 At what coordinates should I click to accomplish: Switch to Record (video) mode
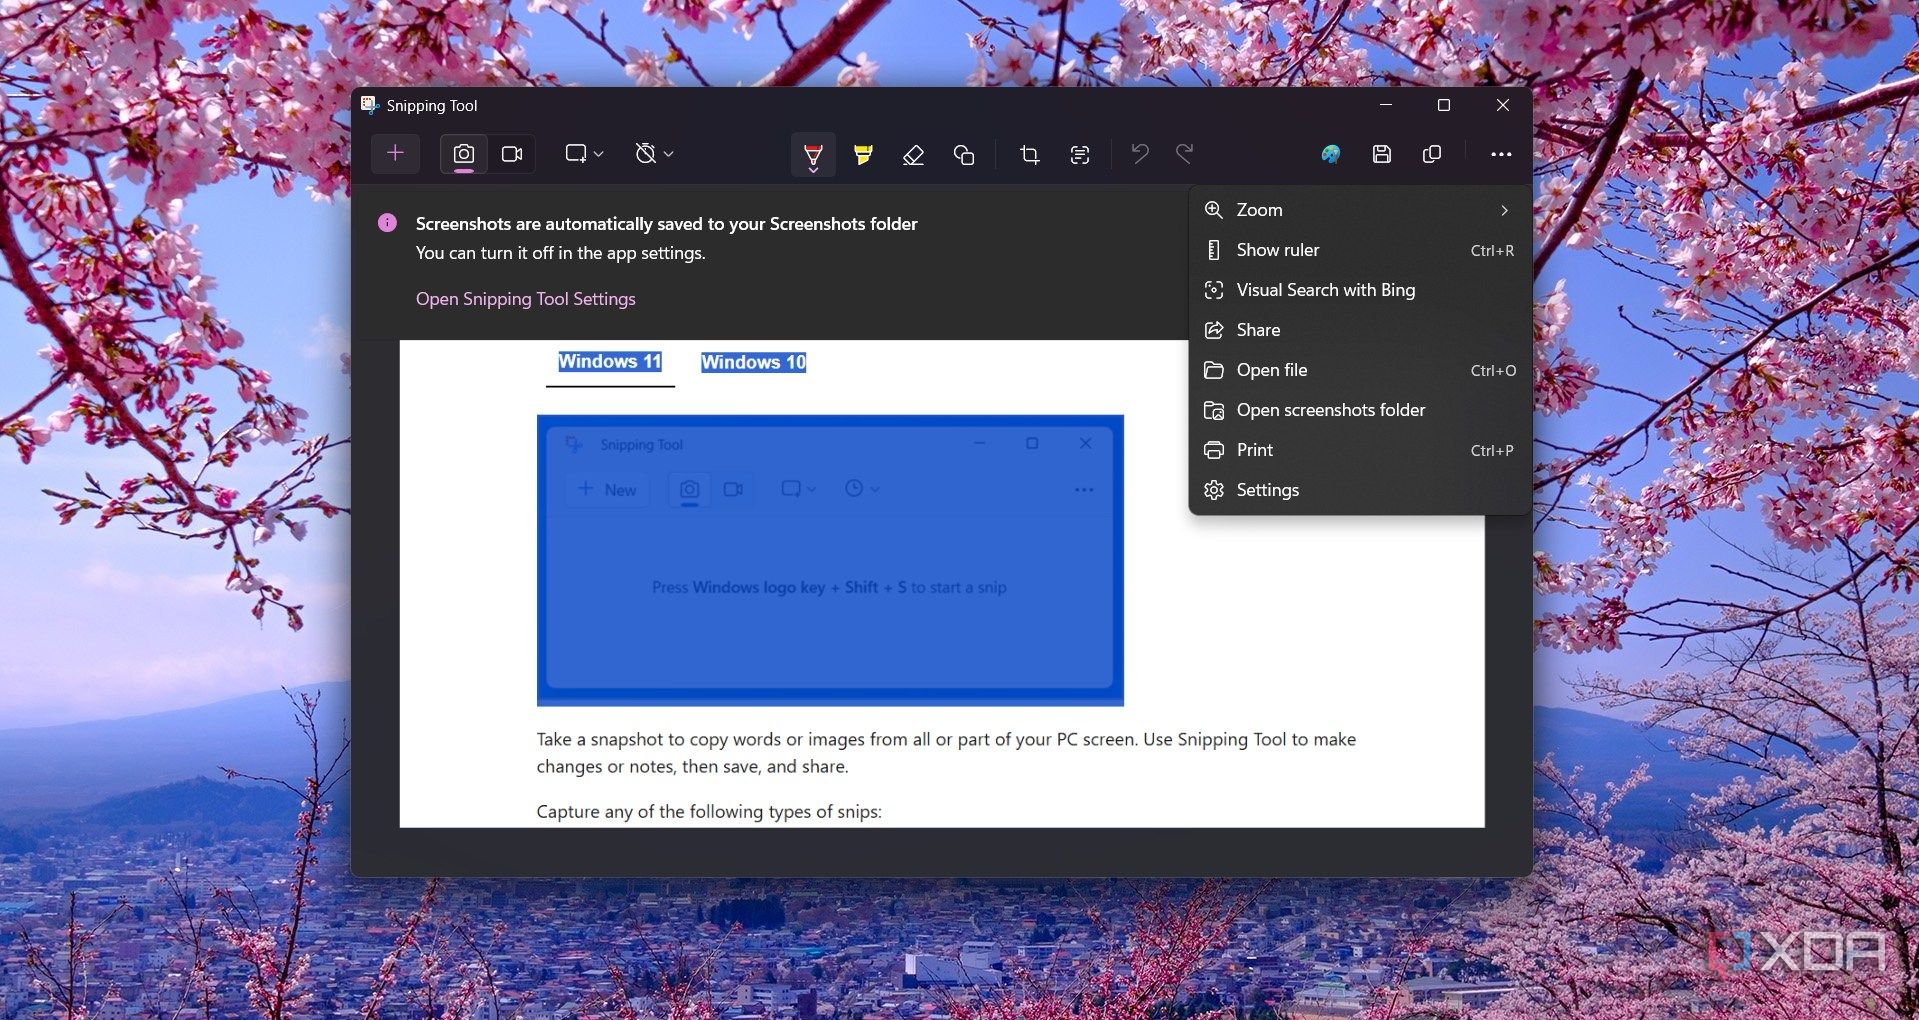(x=512, y=154)
